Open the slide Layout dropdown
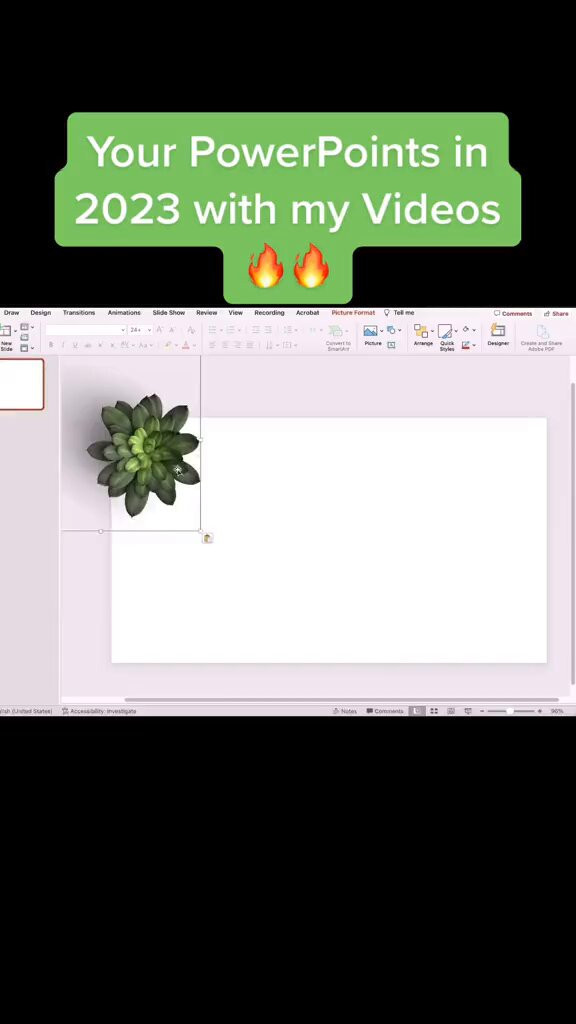The width and height of the screenshot is (576, 1024). 27,327
